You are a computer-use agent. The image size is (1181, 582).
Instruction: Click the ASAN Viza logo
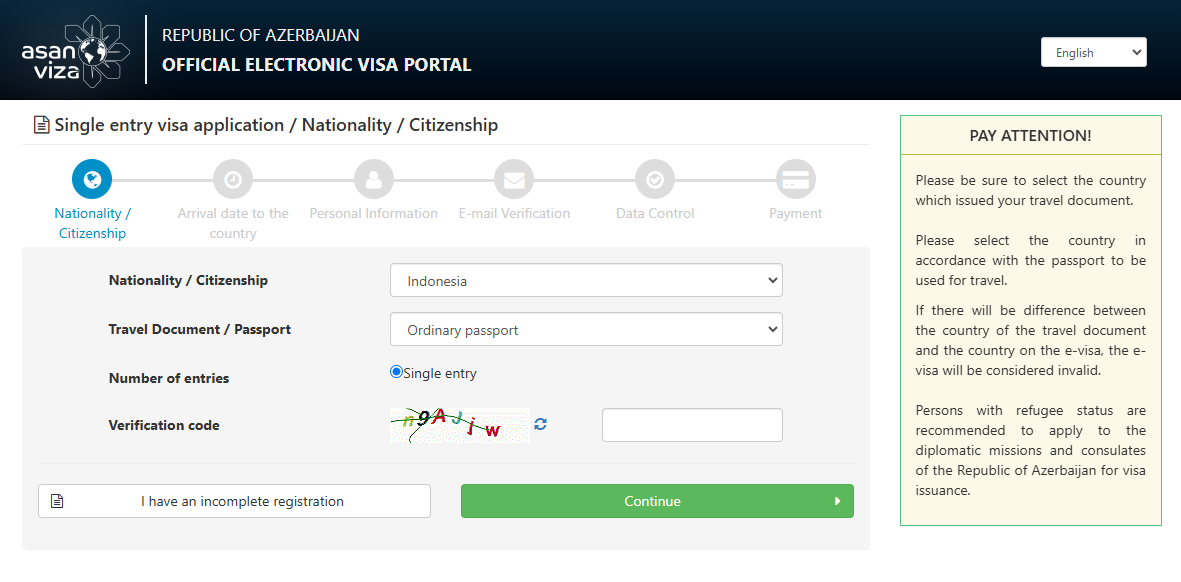pos(75,51)
